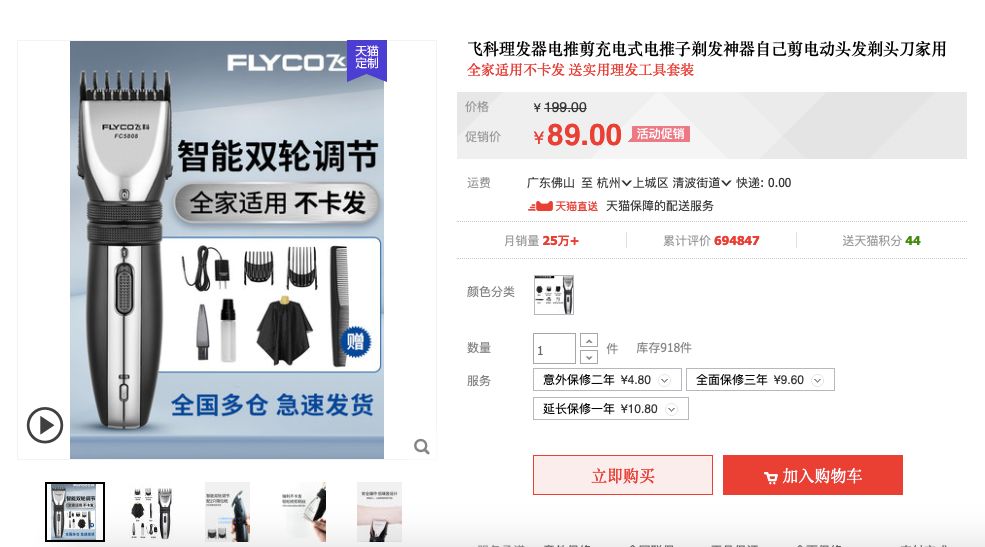Select 全面保修三年 ¥9.60 service option

pos(760,380)
